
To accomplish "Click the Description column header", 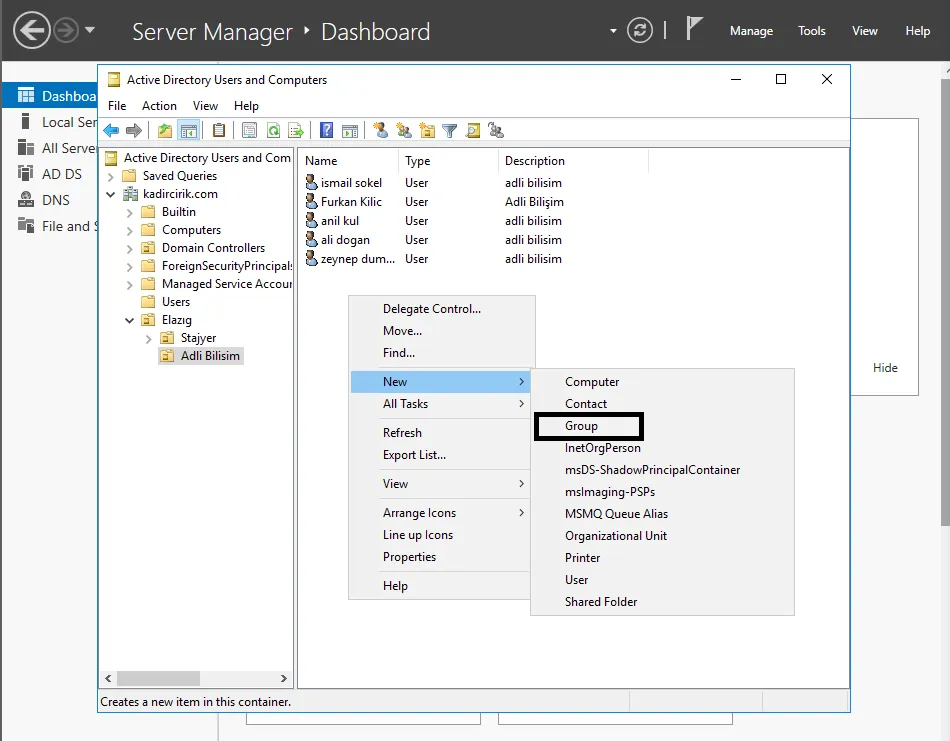I will tap(573, 161).
